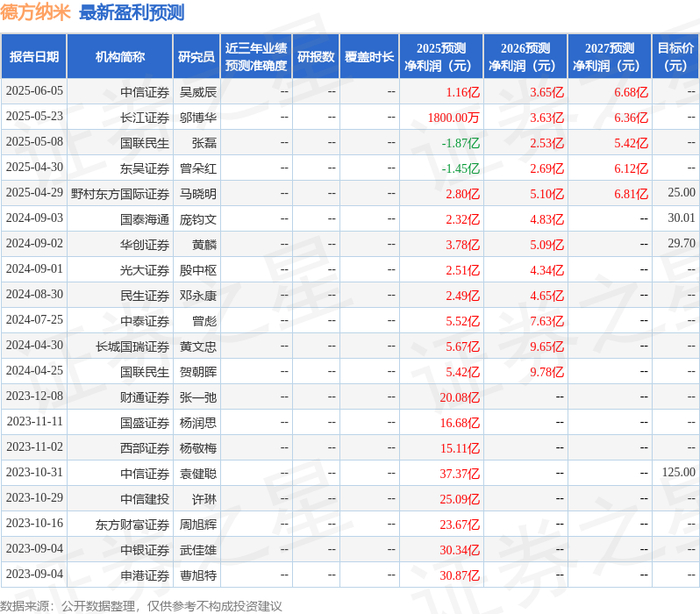This screenshot has width=700, height=614.
Task: Click target price 30.01
Action: point(682,218)
